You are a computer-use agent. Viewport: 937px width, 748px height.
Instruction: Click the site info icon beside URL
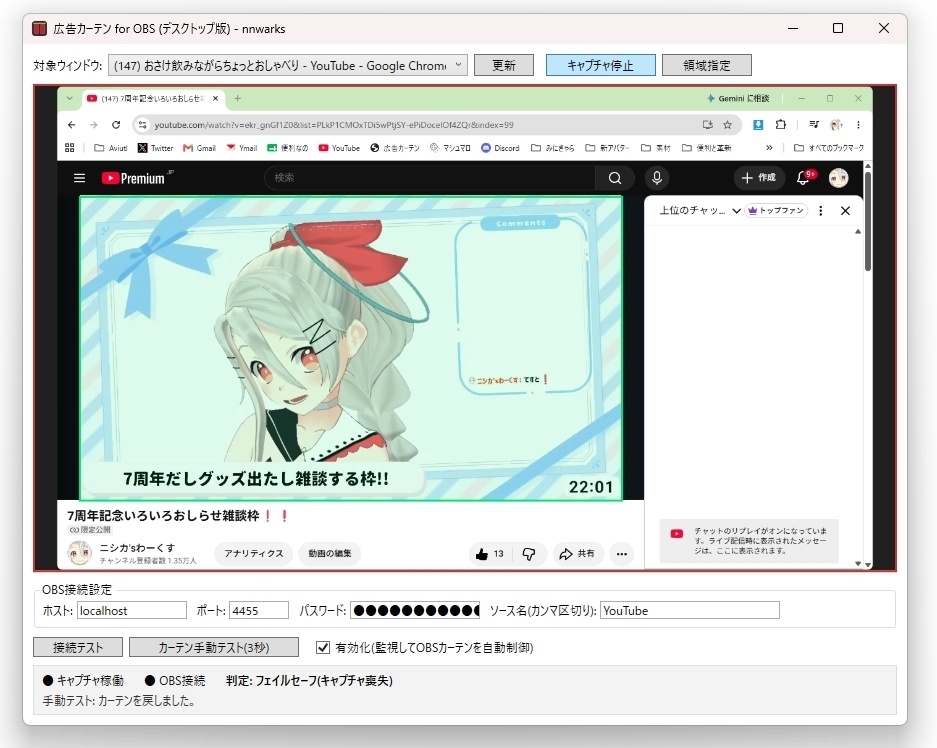coord(142,125)
